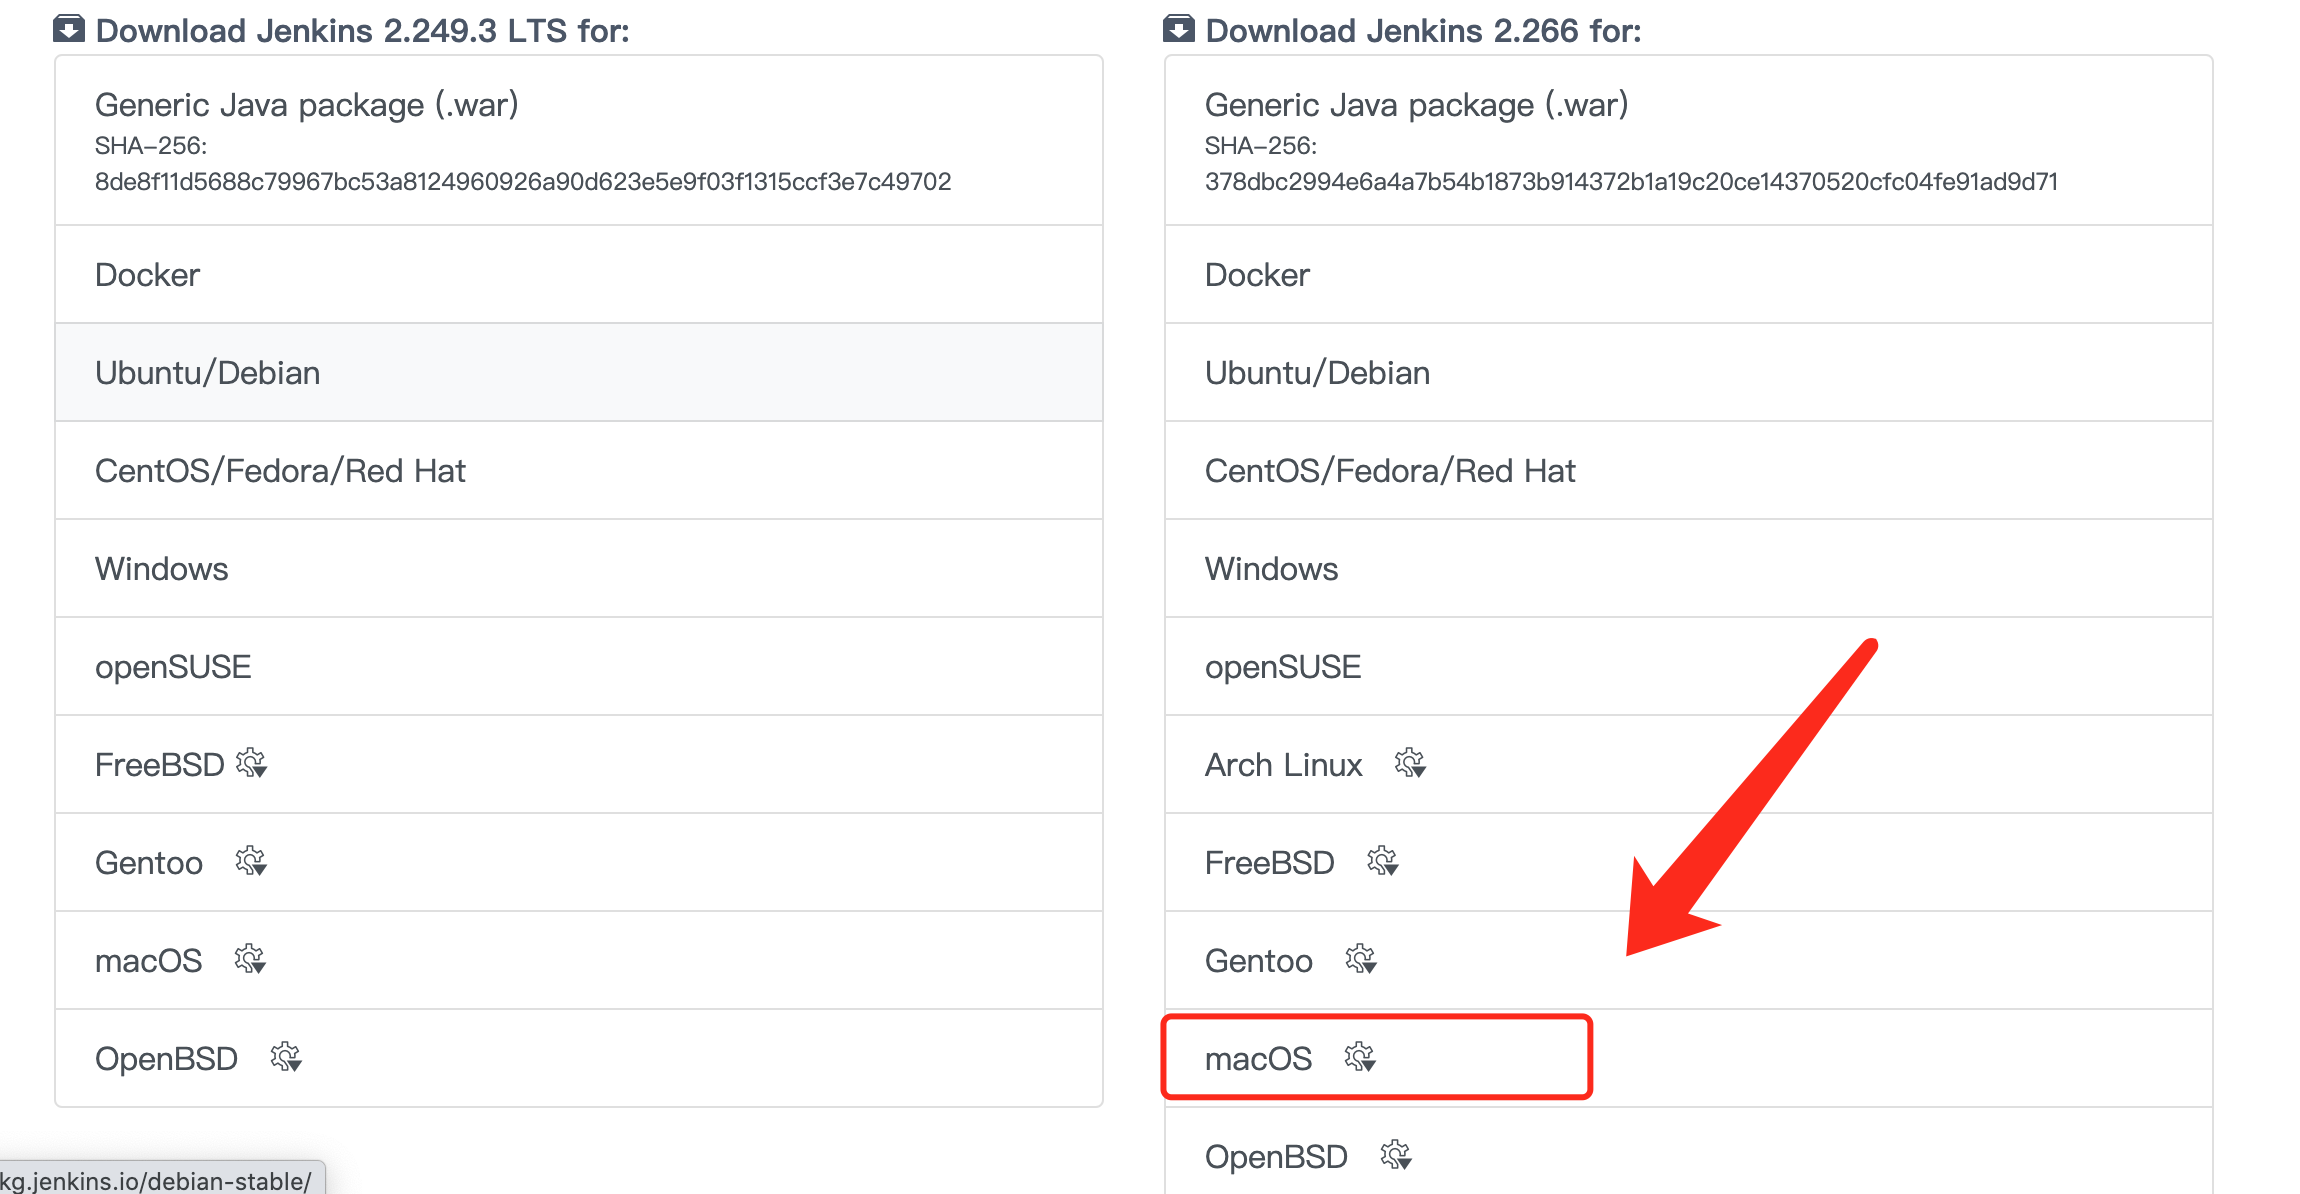Select openSUSE in the LTS download list
This screenshot has height=1194, width=2300.
[579, 667]
